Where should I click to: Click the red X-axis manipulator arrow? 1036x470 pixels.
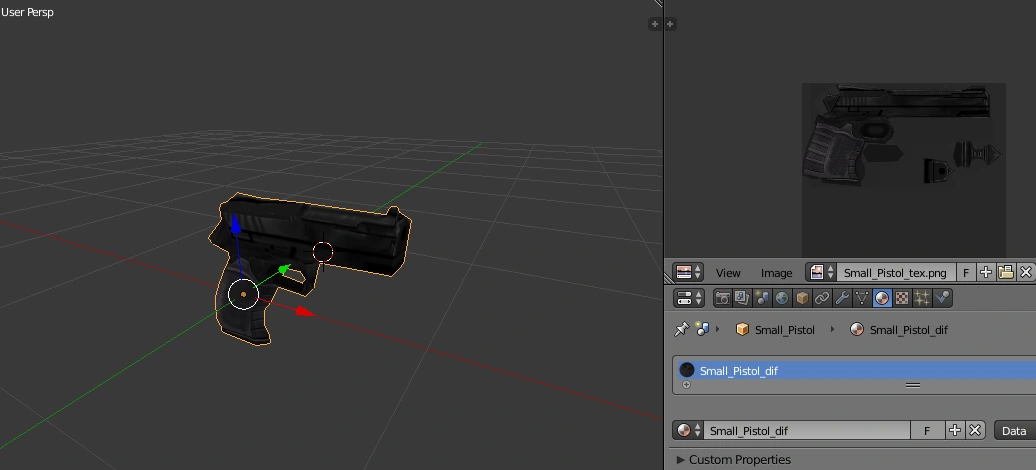tap(305, 311)
